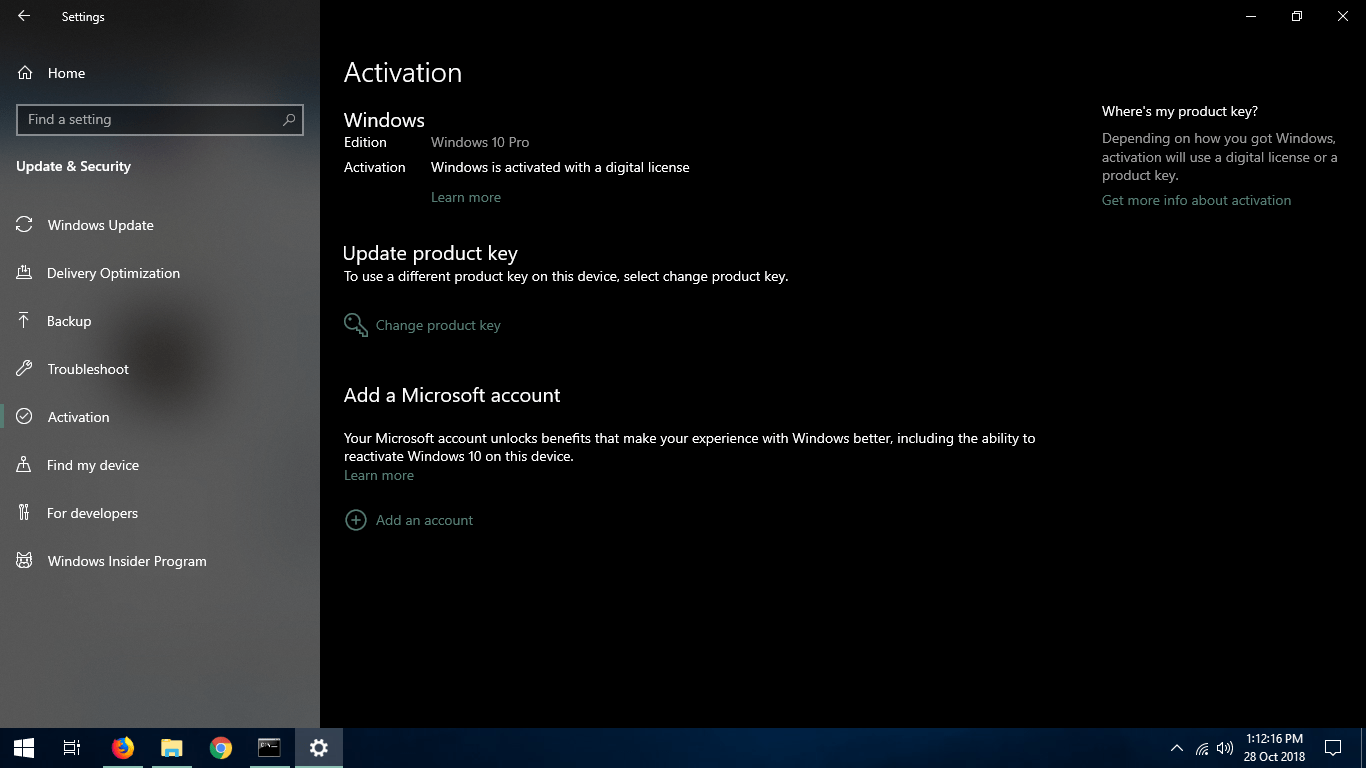Open the Wi-Fi network tray icon
Screen dimensions: 1366x768
[x=1202, y=748]
